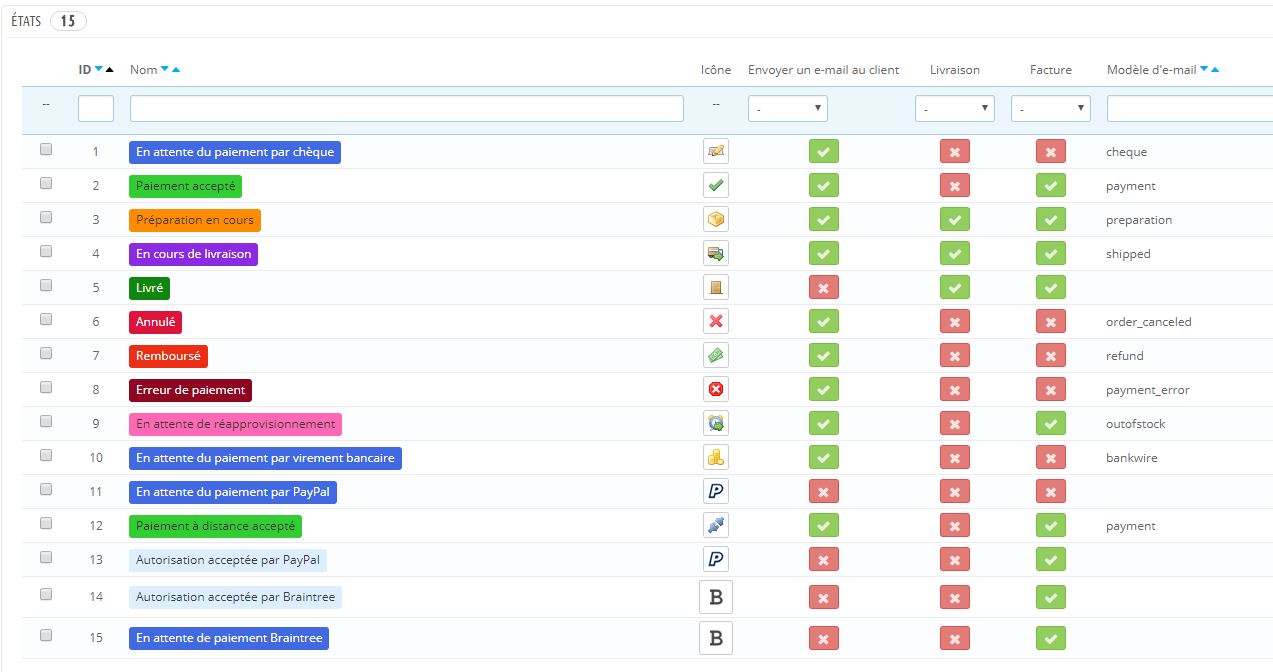
Task: Click the Braintree B icon for status 14
Action: (716, 597)
